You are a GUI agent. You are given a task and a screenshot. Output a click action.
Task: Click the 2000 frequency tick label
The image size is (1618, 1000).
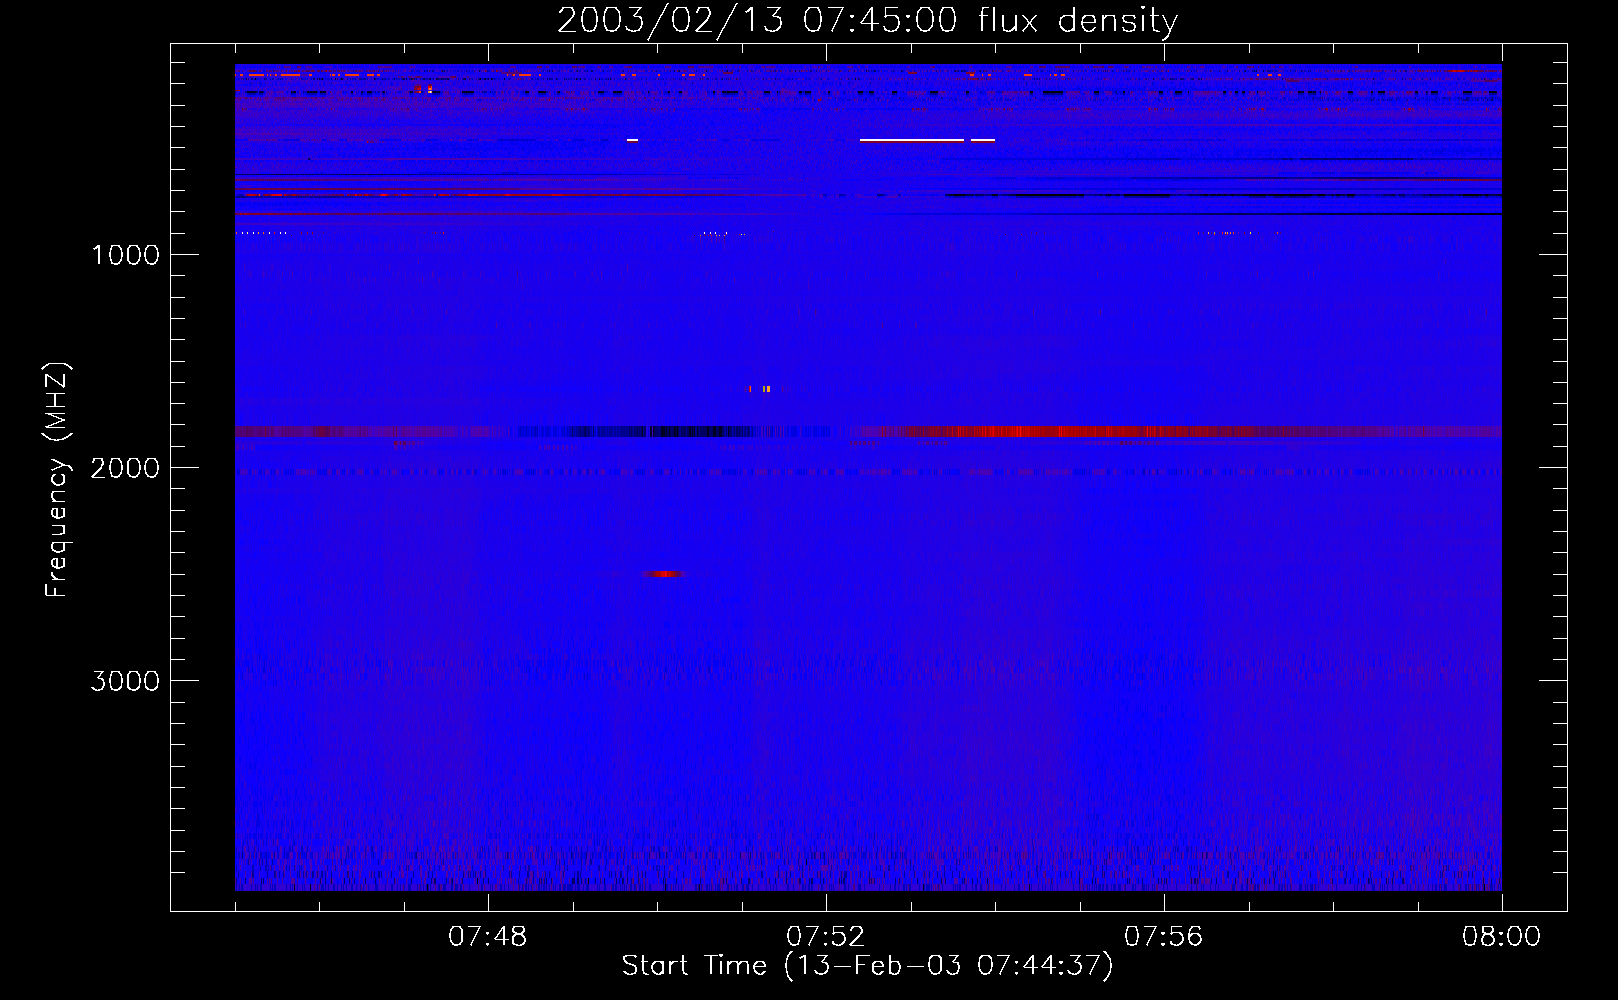coord(125,468)
